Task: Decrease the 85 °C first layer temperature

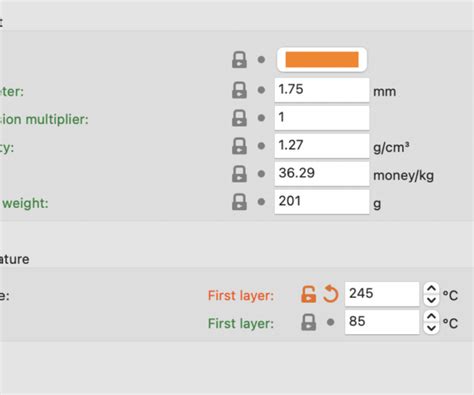Action: (x=431, y=328)
